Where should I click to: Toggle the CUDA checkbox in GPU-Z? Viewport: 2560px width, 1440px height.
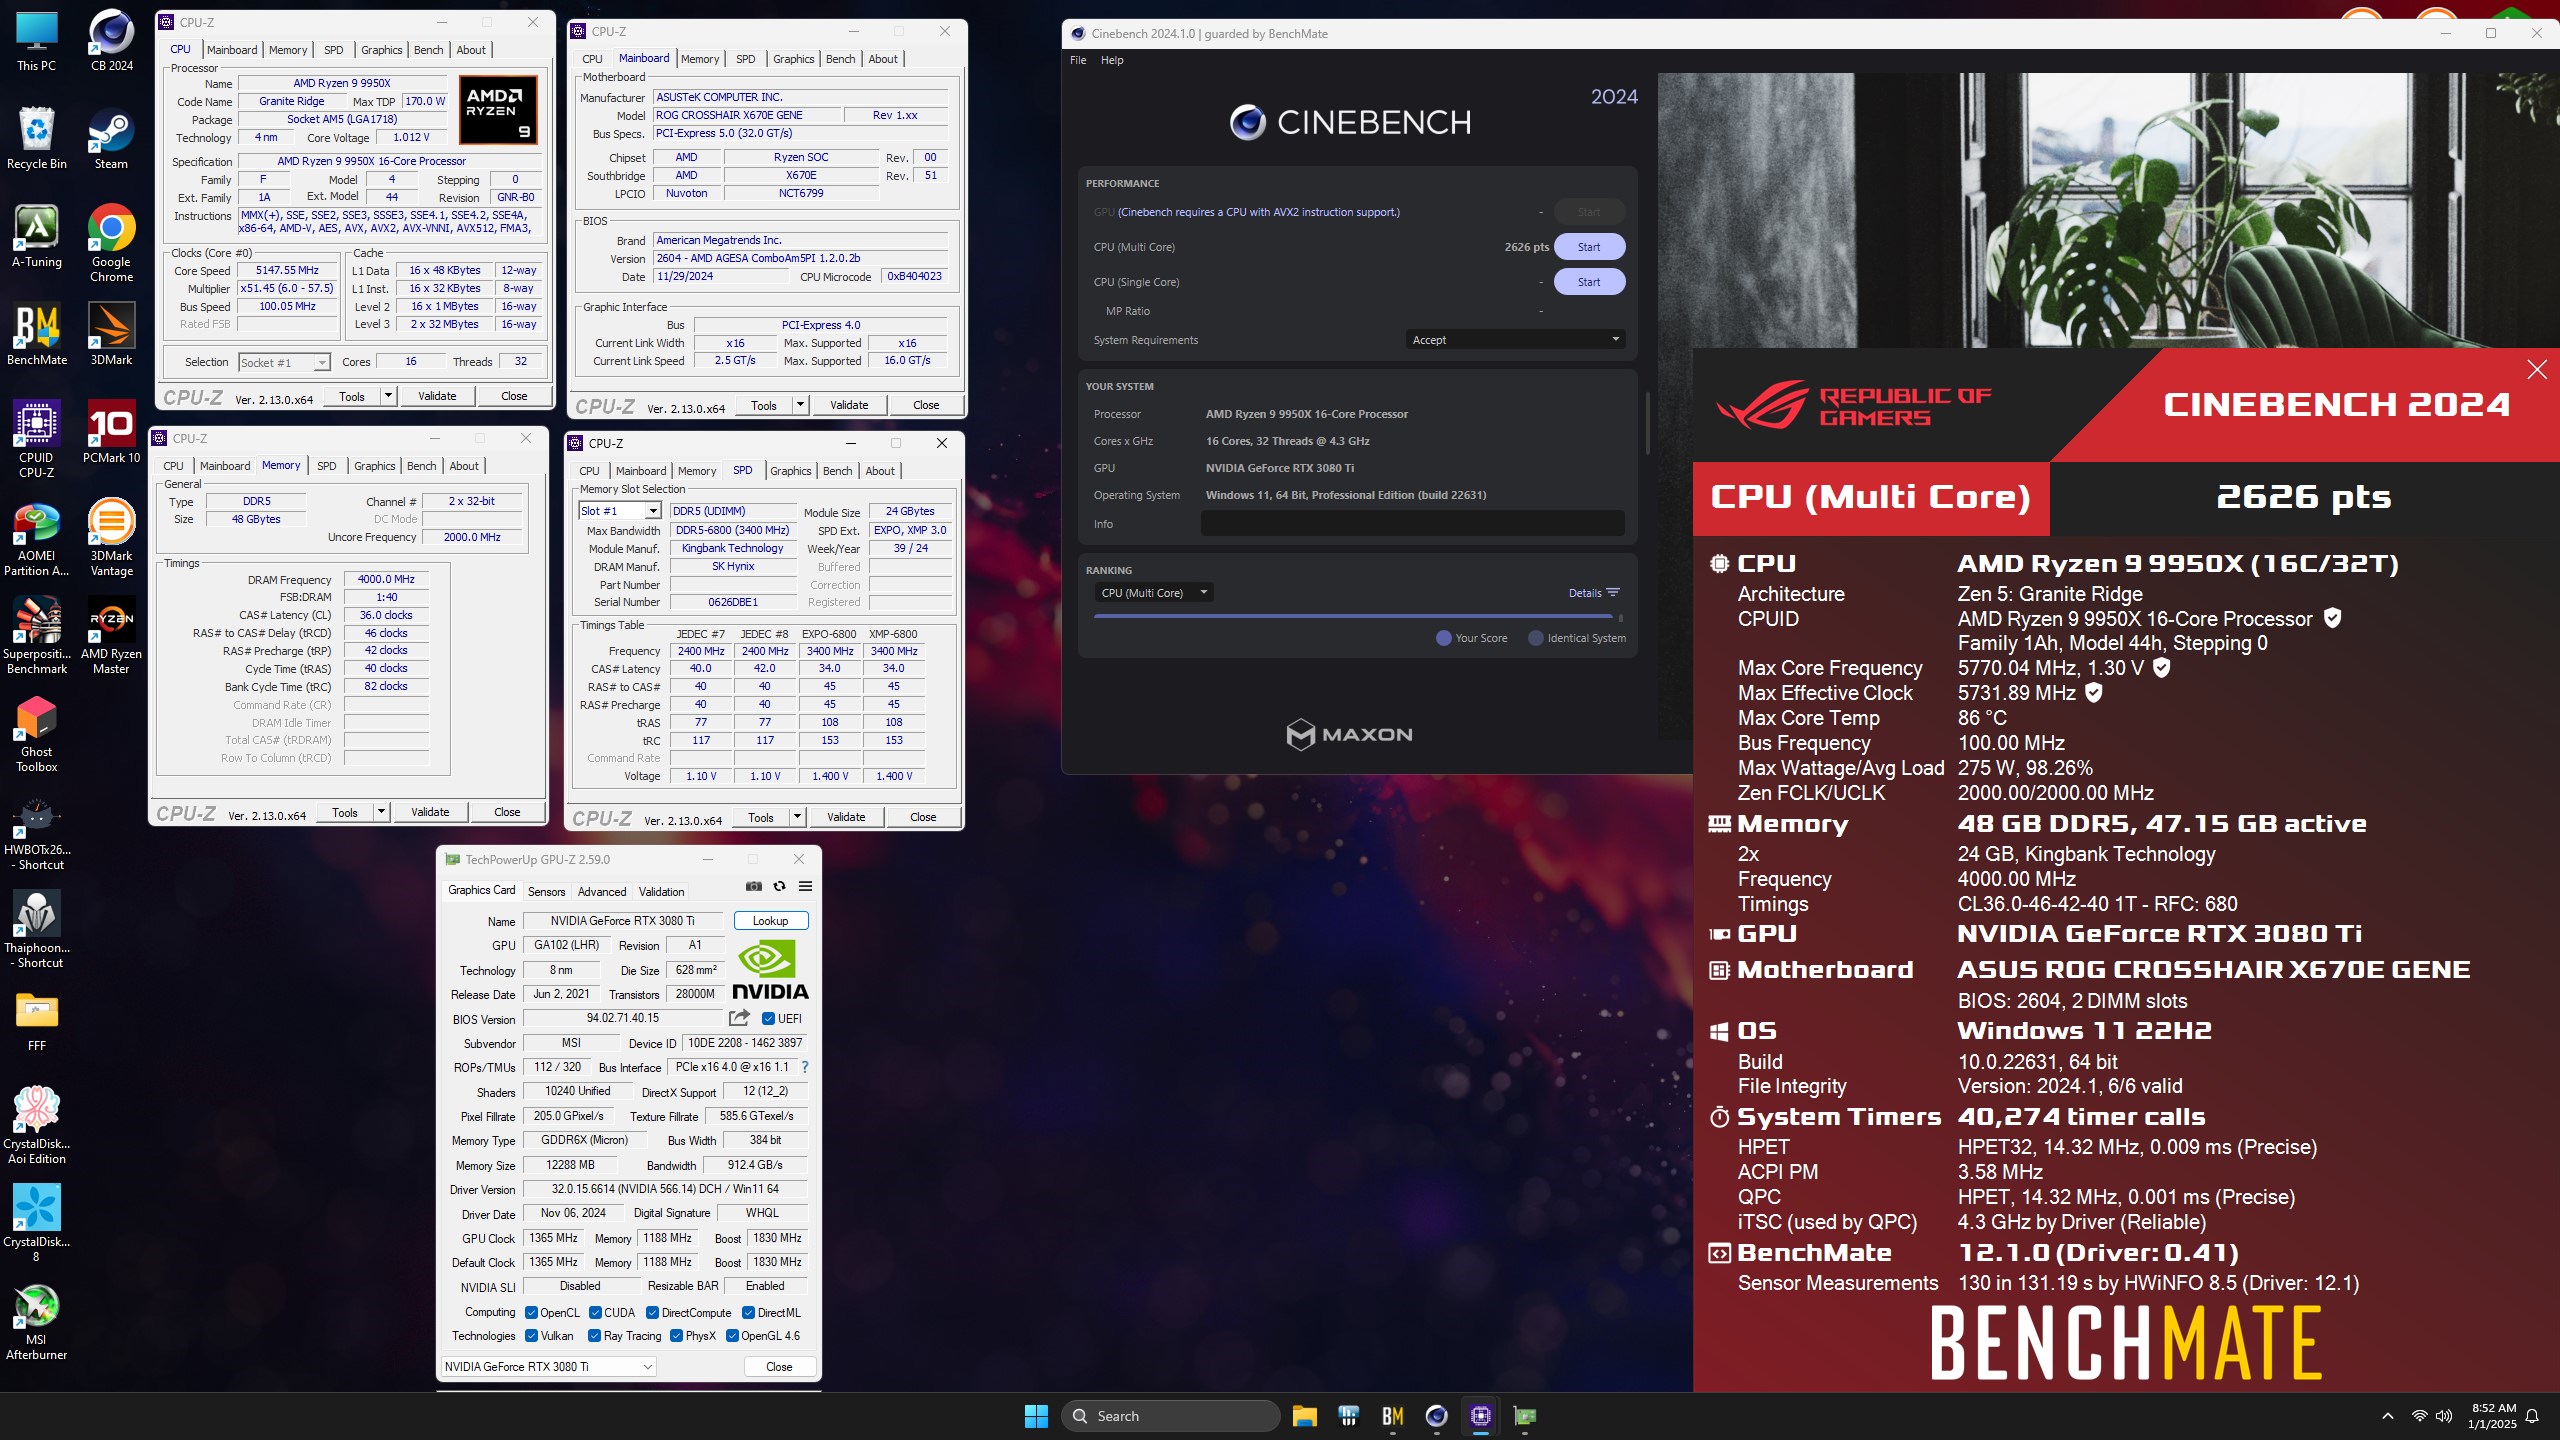596,1313
